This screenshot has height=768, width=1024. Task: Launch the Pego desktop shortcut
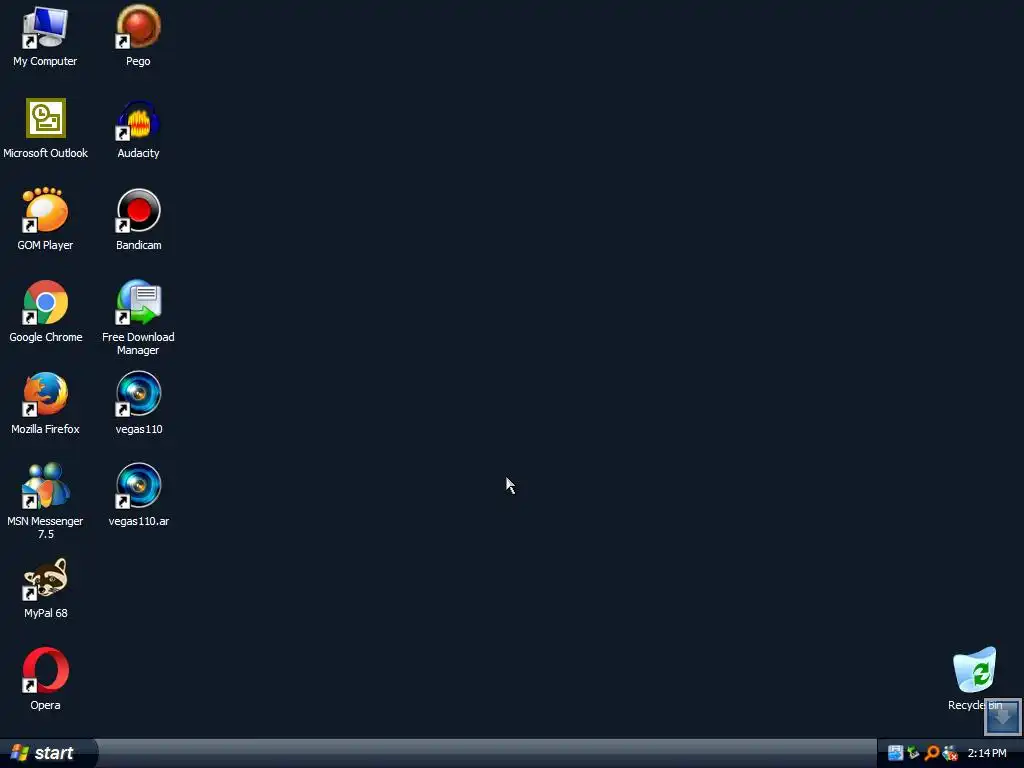coord(138,27)
